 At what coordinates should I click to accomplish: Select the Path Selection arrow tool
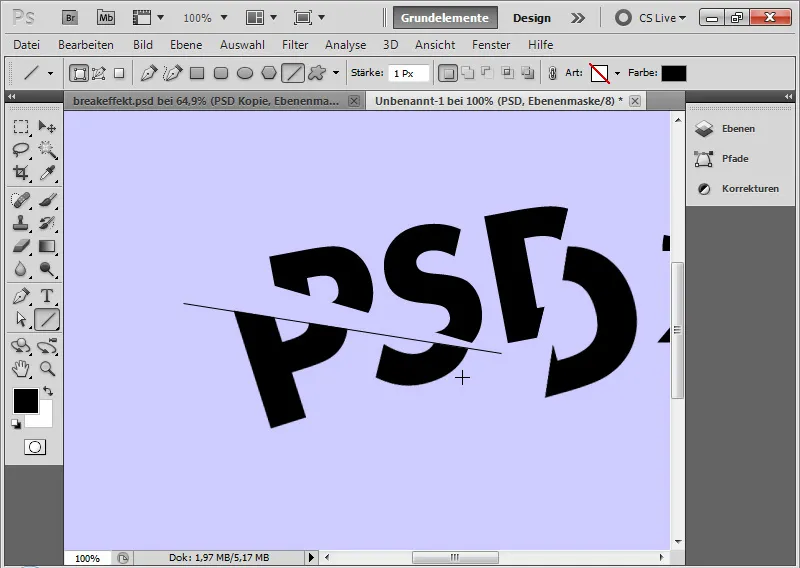tap(21, 319)
